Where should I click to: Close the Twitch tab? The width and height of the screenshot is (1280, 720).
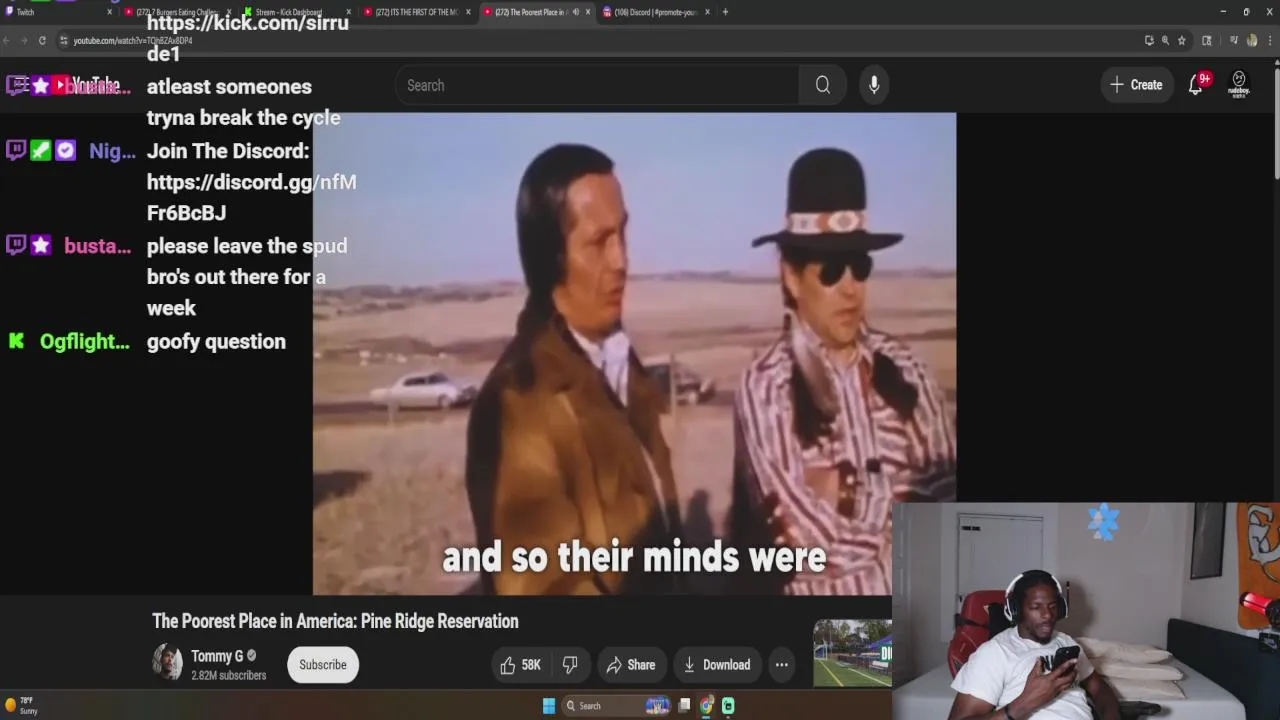pos(109,12)
